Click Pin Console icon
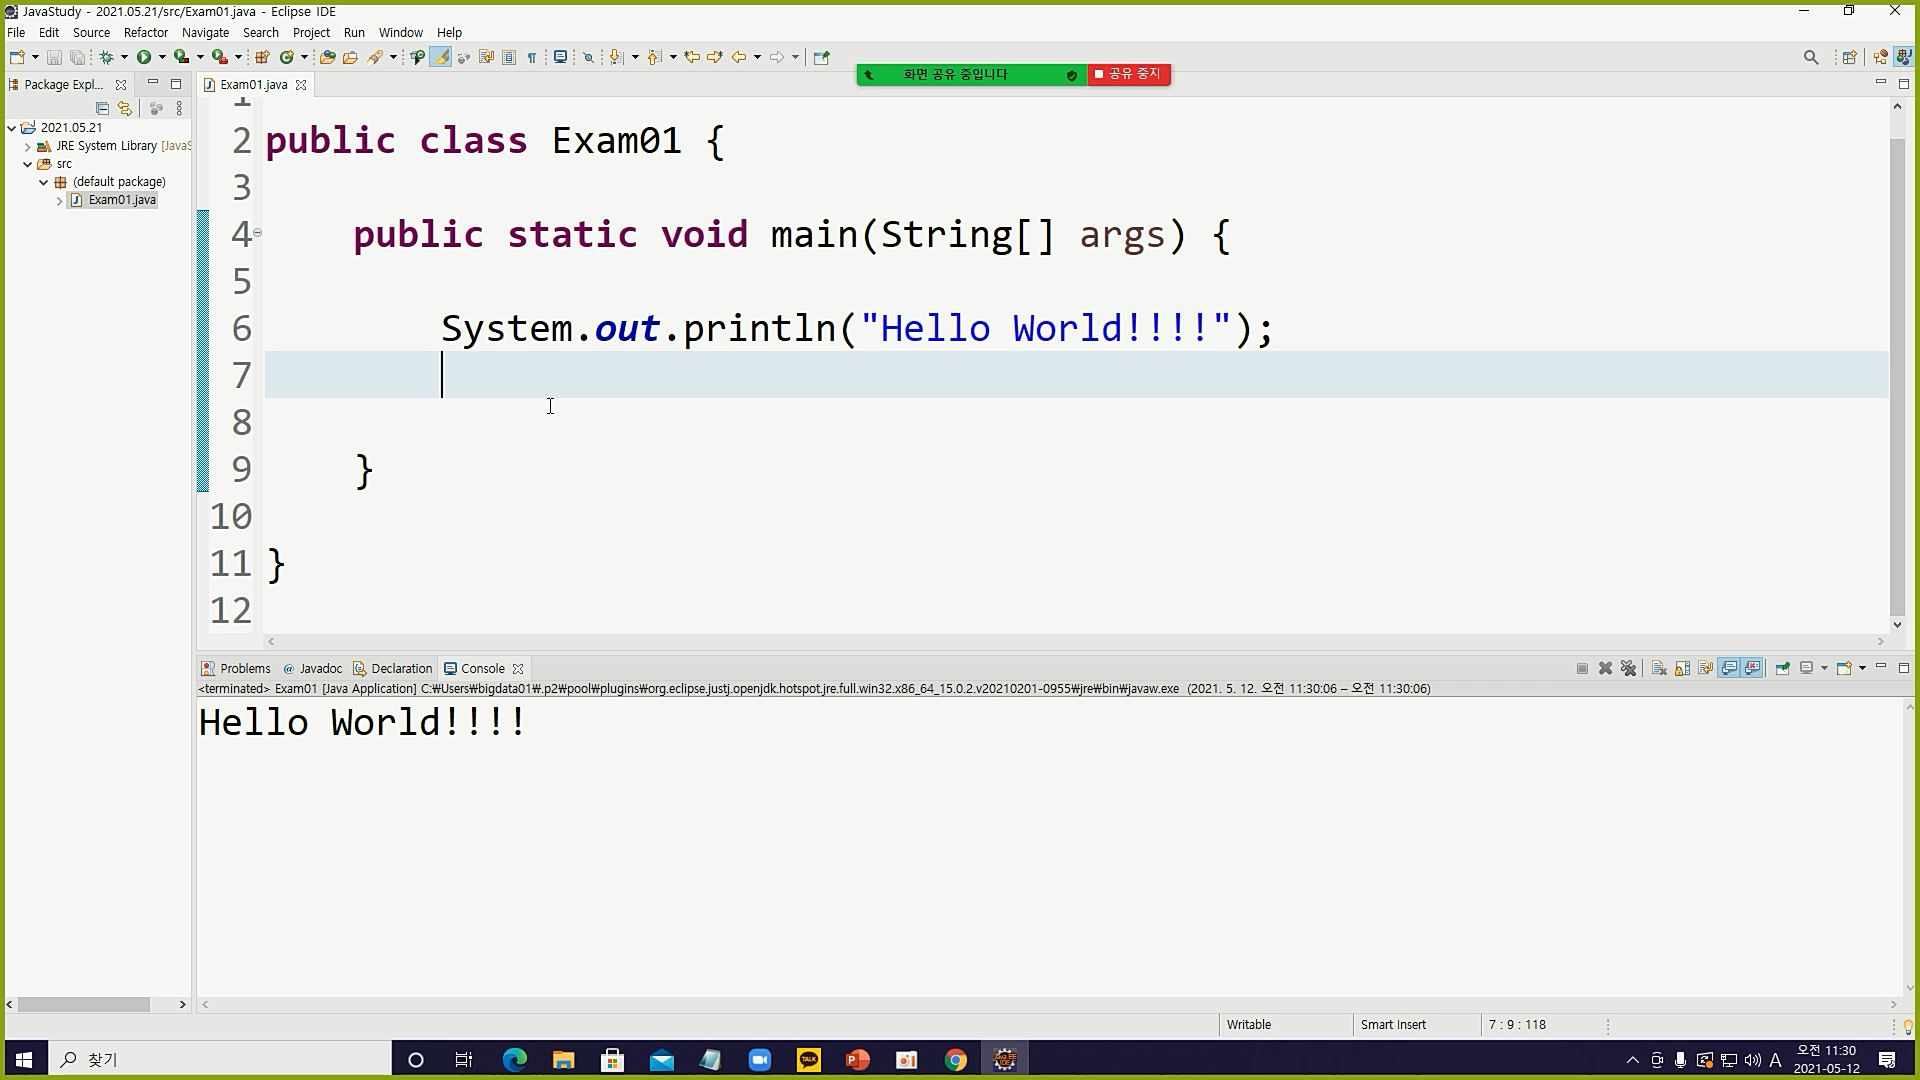Screen dimensions: 1920x1080 (1782, 668)
